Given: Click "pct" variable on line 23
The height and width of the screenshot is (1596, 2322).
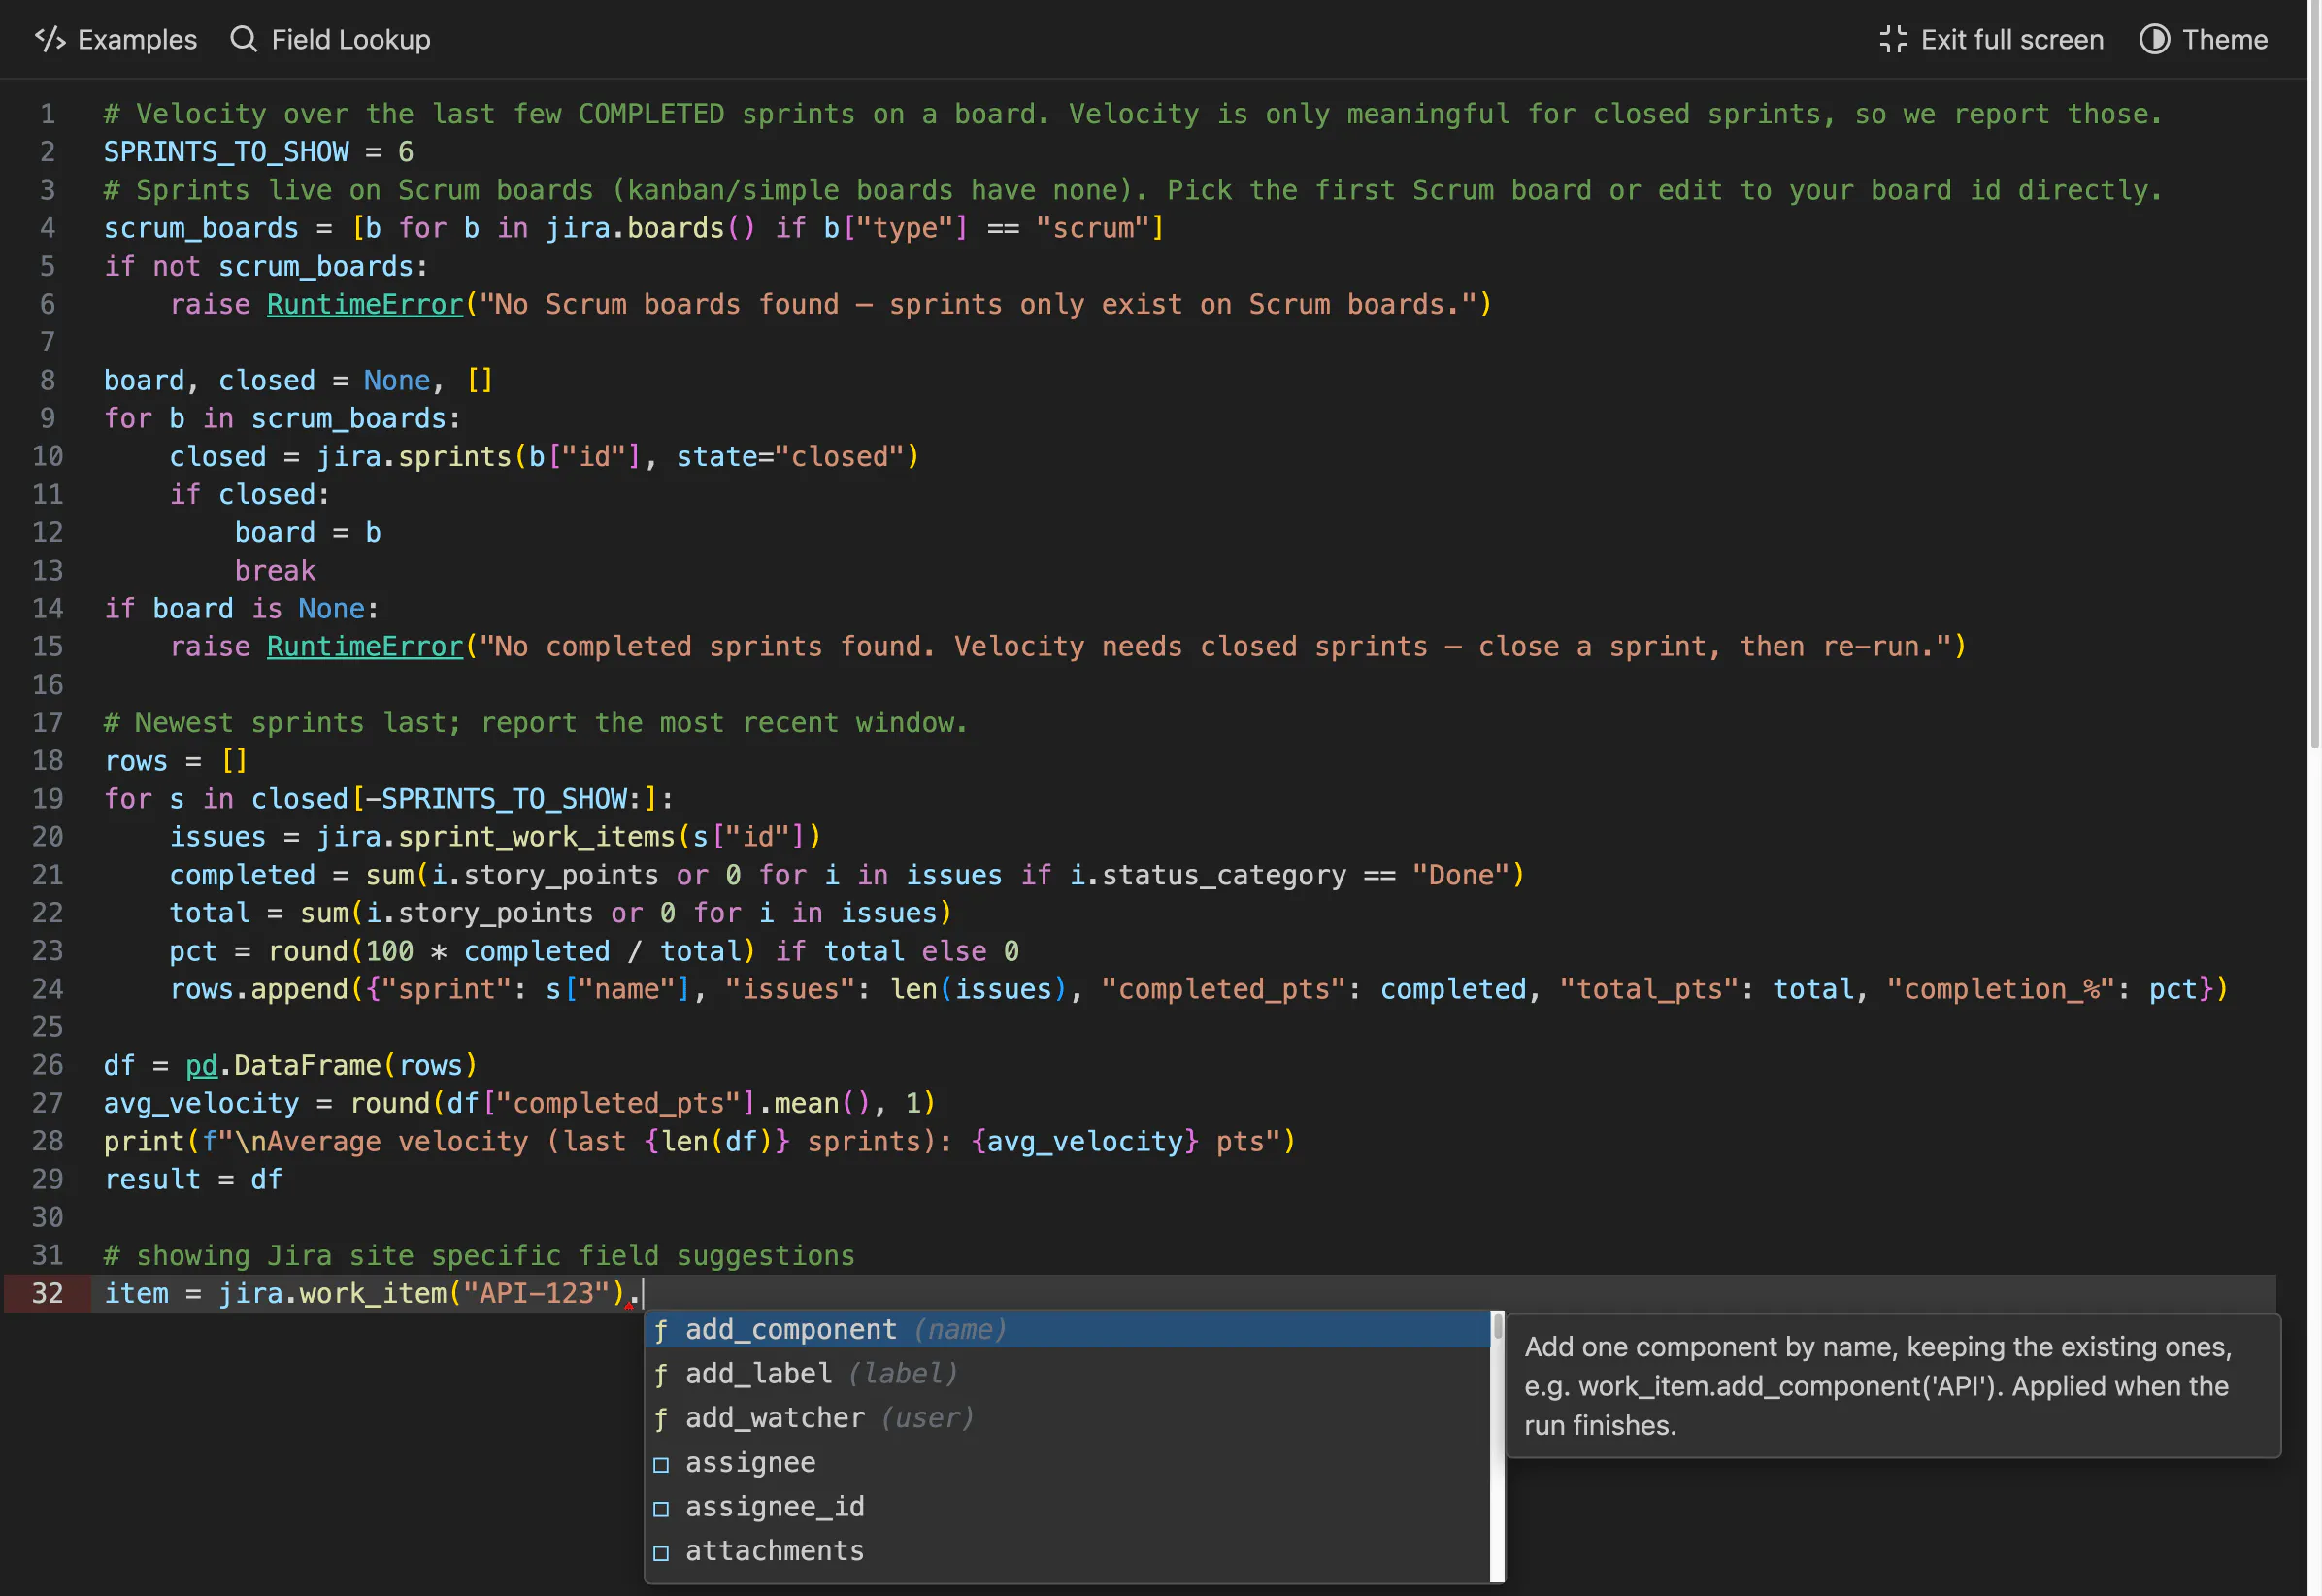Looking at the screenshot, I should 193,951.
